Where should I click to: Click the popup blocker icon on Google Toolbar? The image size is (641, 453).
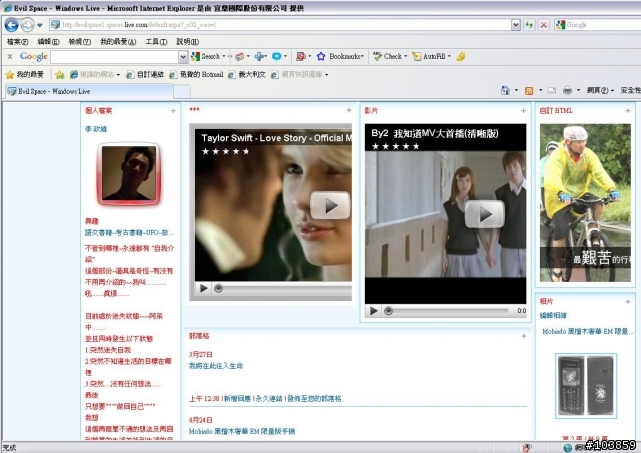point(301,56)
